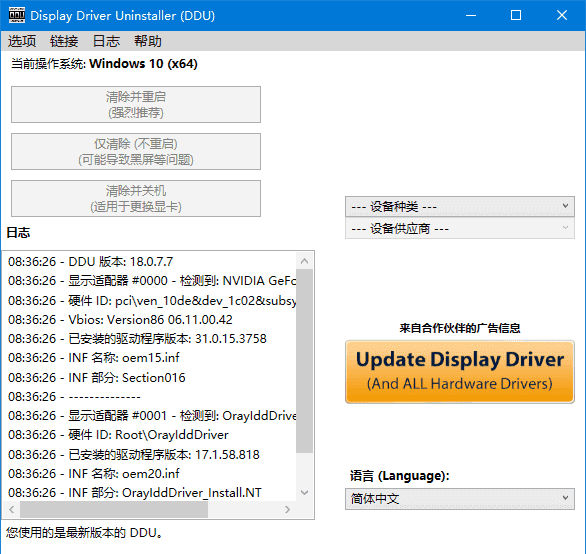Image resolution: width=586 pixels, height=554 pixels.
Task: Click the 清除并重启 (强烈推荐) button
Action: pos(136,105)
